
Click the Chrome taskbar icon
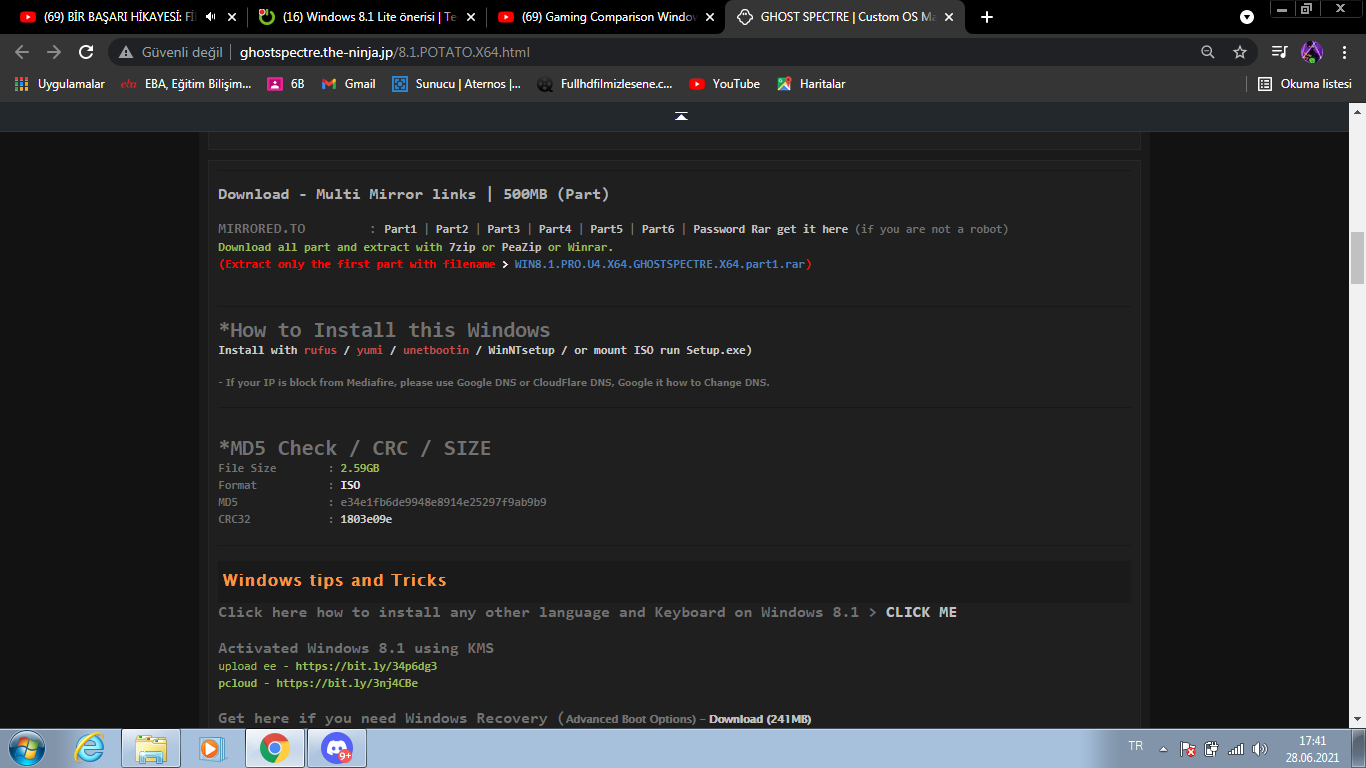click(x=275, y=748)
